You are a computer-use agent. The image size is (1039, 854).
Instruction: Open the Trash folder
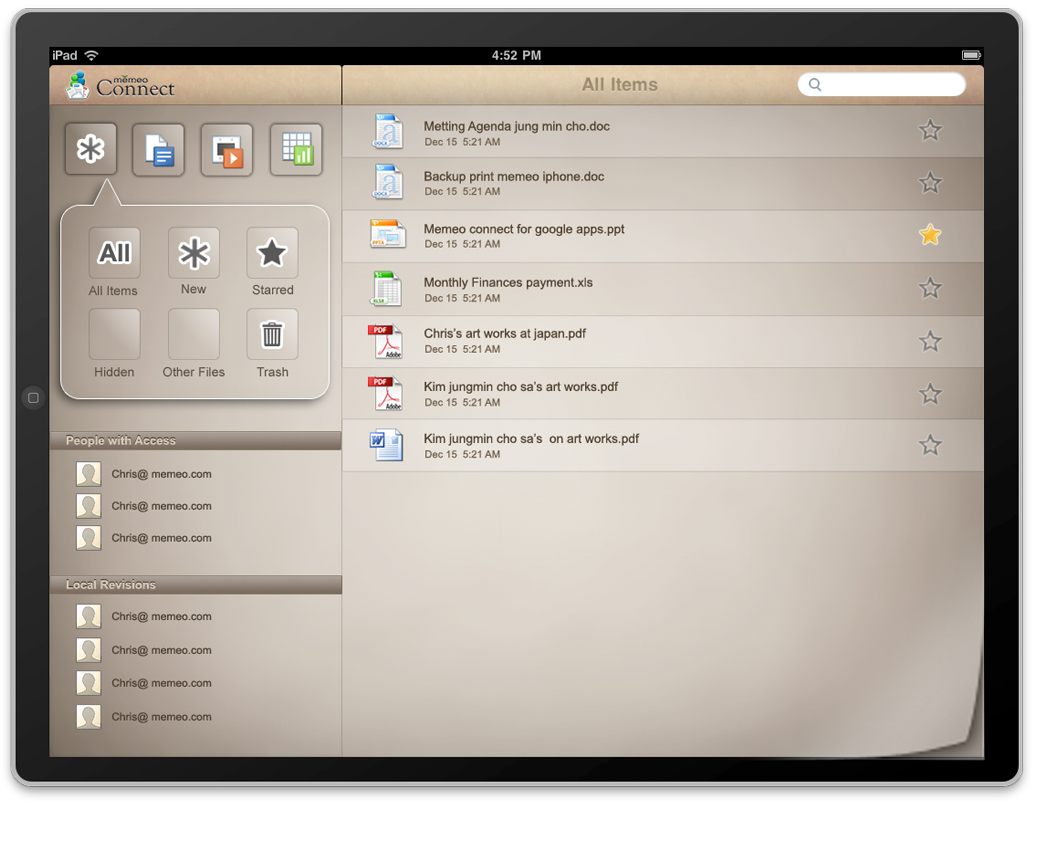pos(272,335)
